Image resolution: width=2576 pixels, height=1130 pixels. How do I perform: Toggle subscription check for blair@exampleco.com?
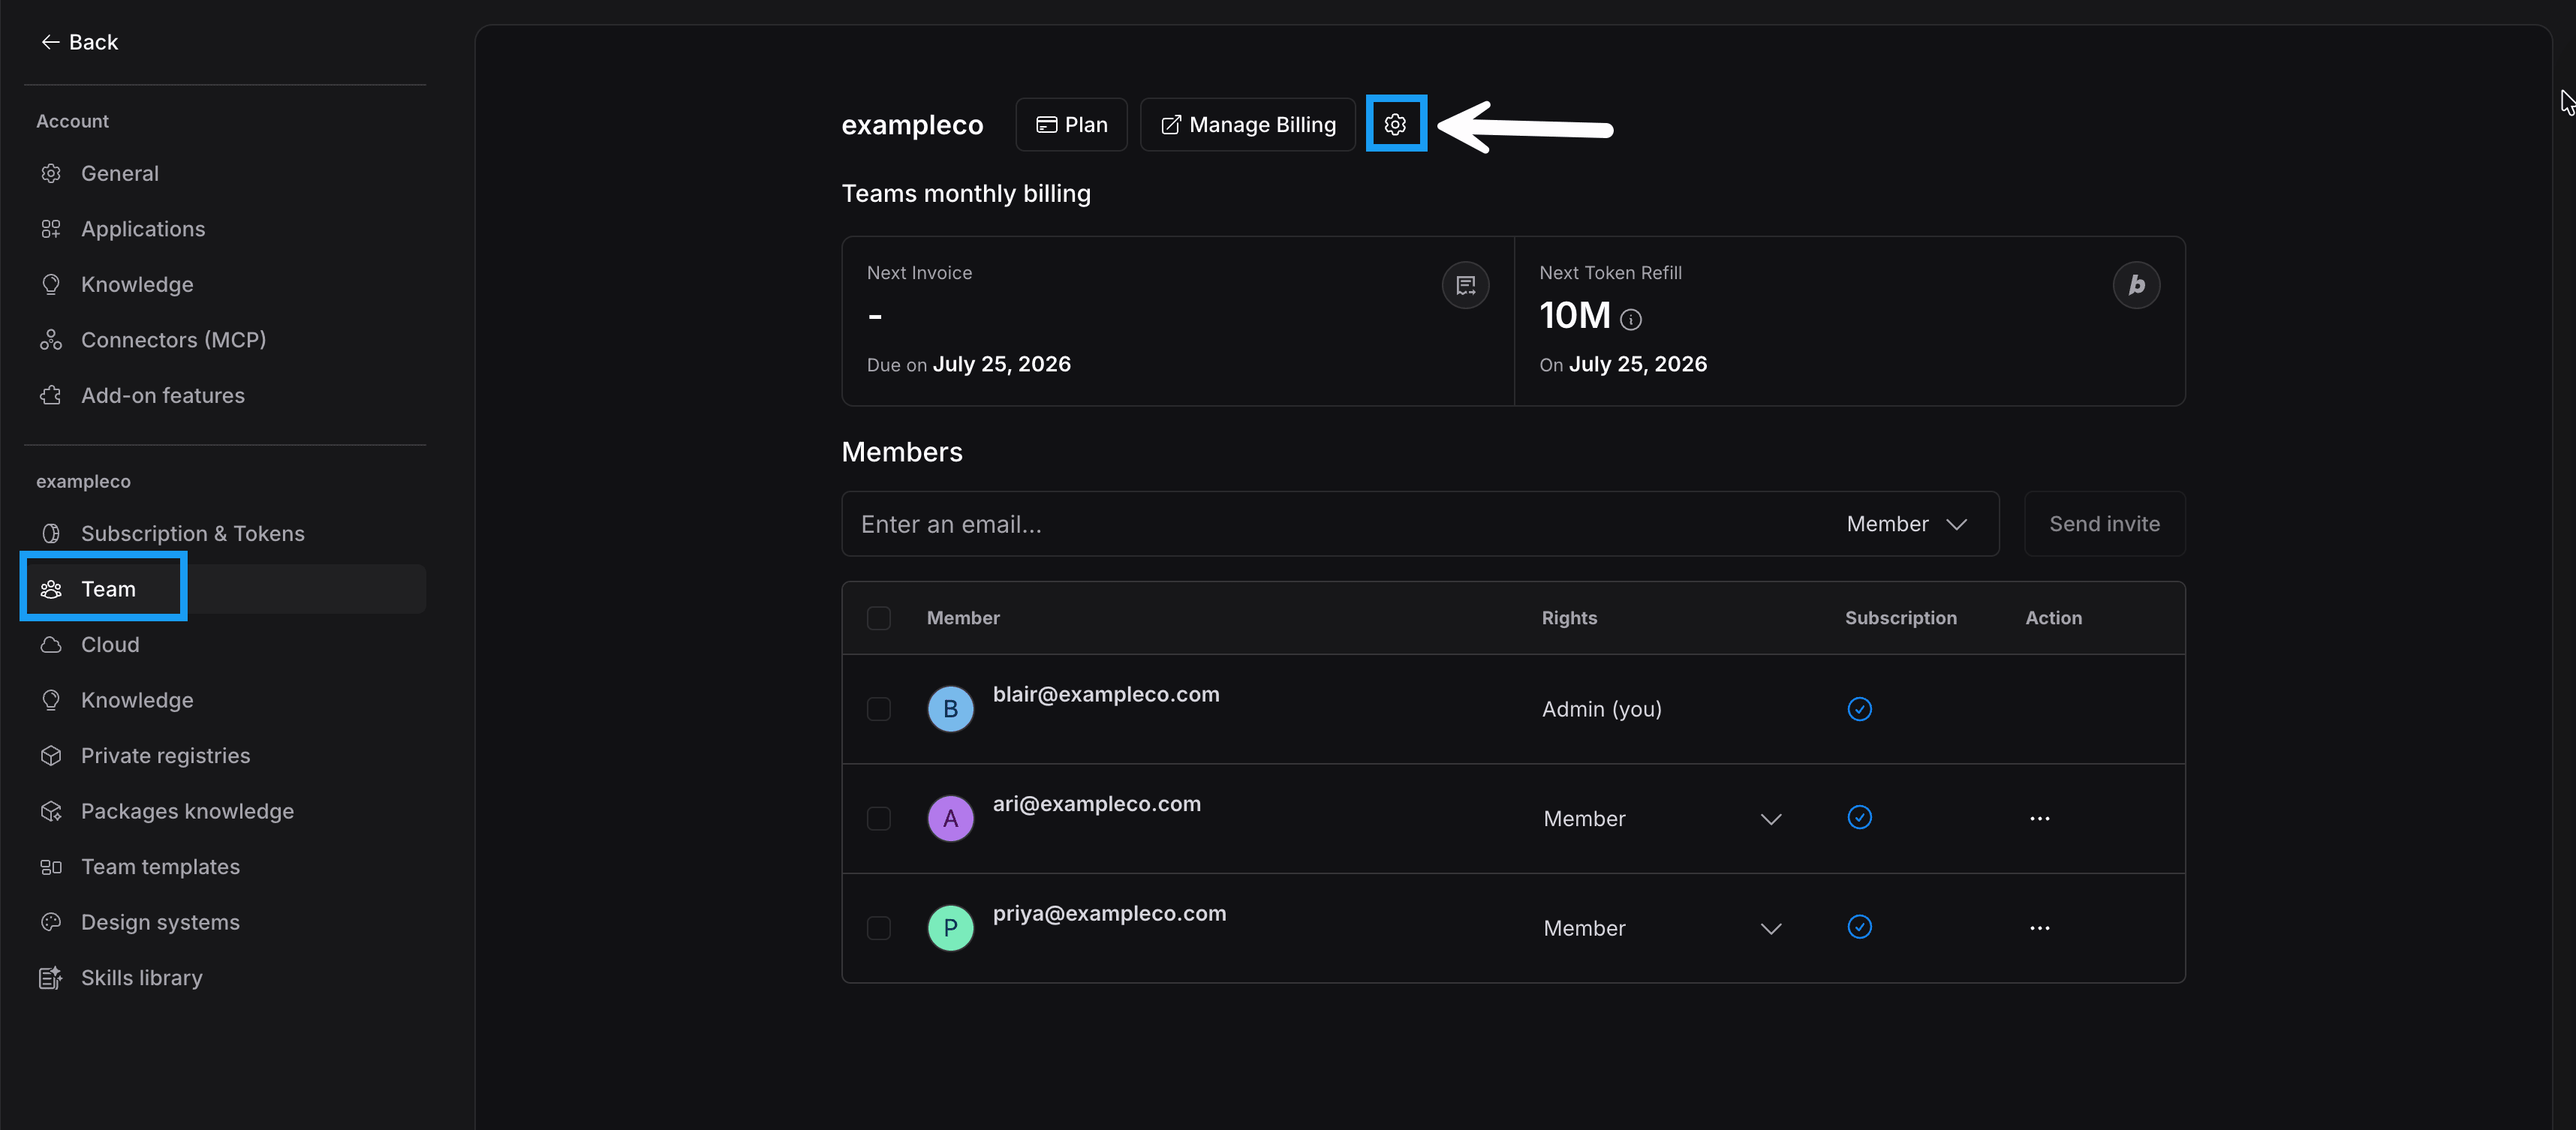click(x=1859, y=709)
